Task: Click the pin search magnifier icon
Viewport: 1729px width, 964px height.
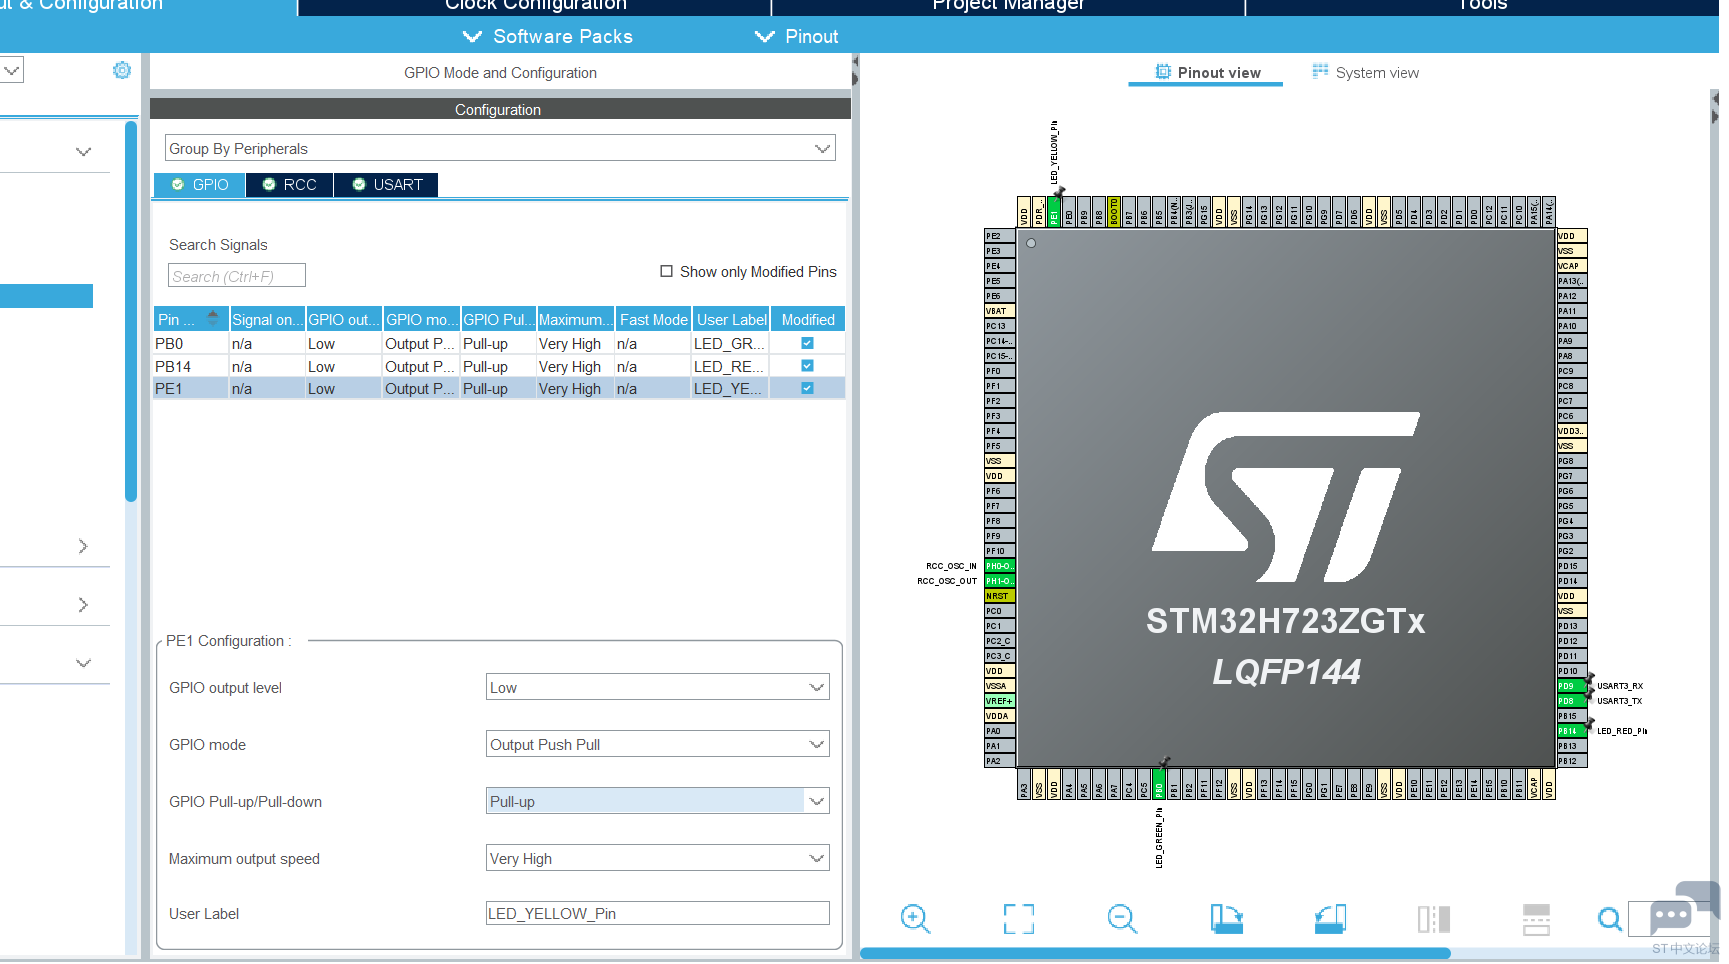Action: [1609, 918]
